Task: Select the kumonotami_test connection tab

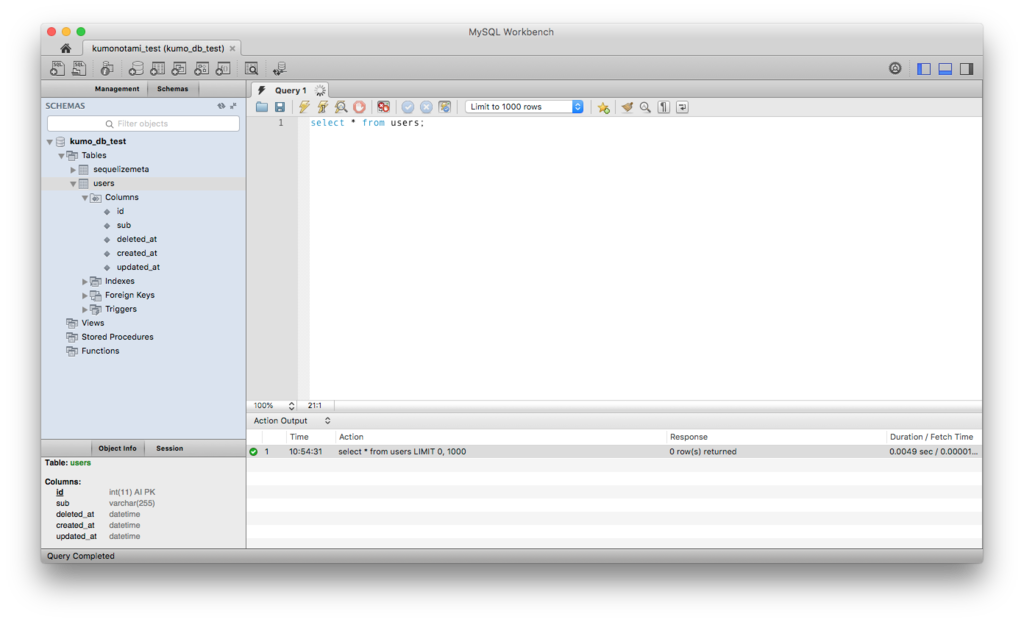Action: click(158, 48)
